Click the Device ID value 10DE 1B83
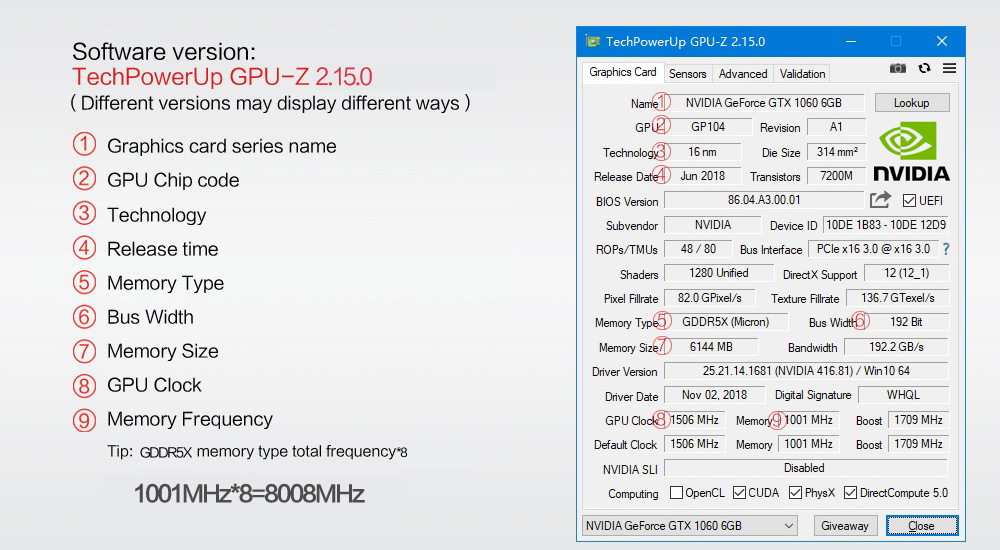 pyautogui.click(x=886, y=225)
